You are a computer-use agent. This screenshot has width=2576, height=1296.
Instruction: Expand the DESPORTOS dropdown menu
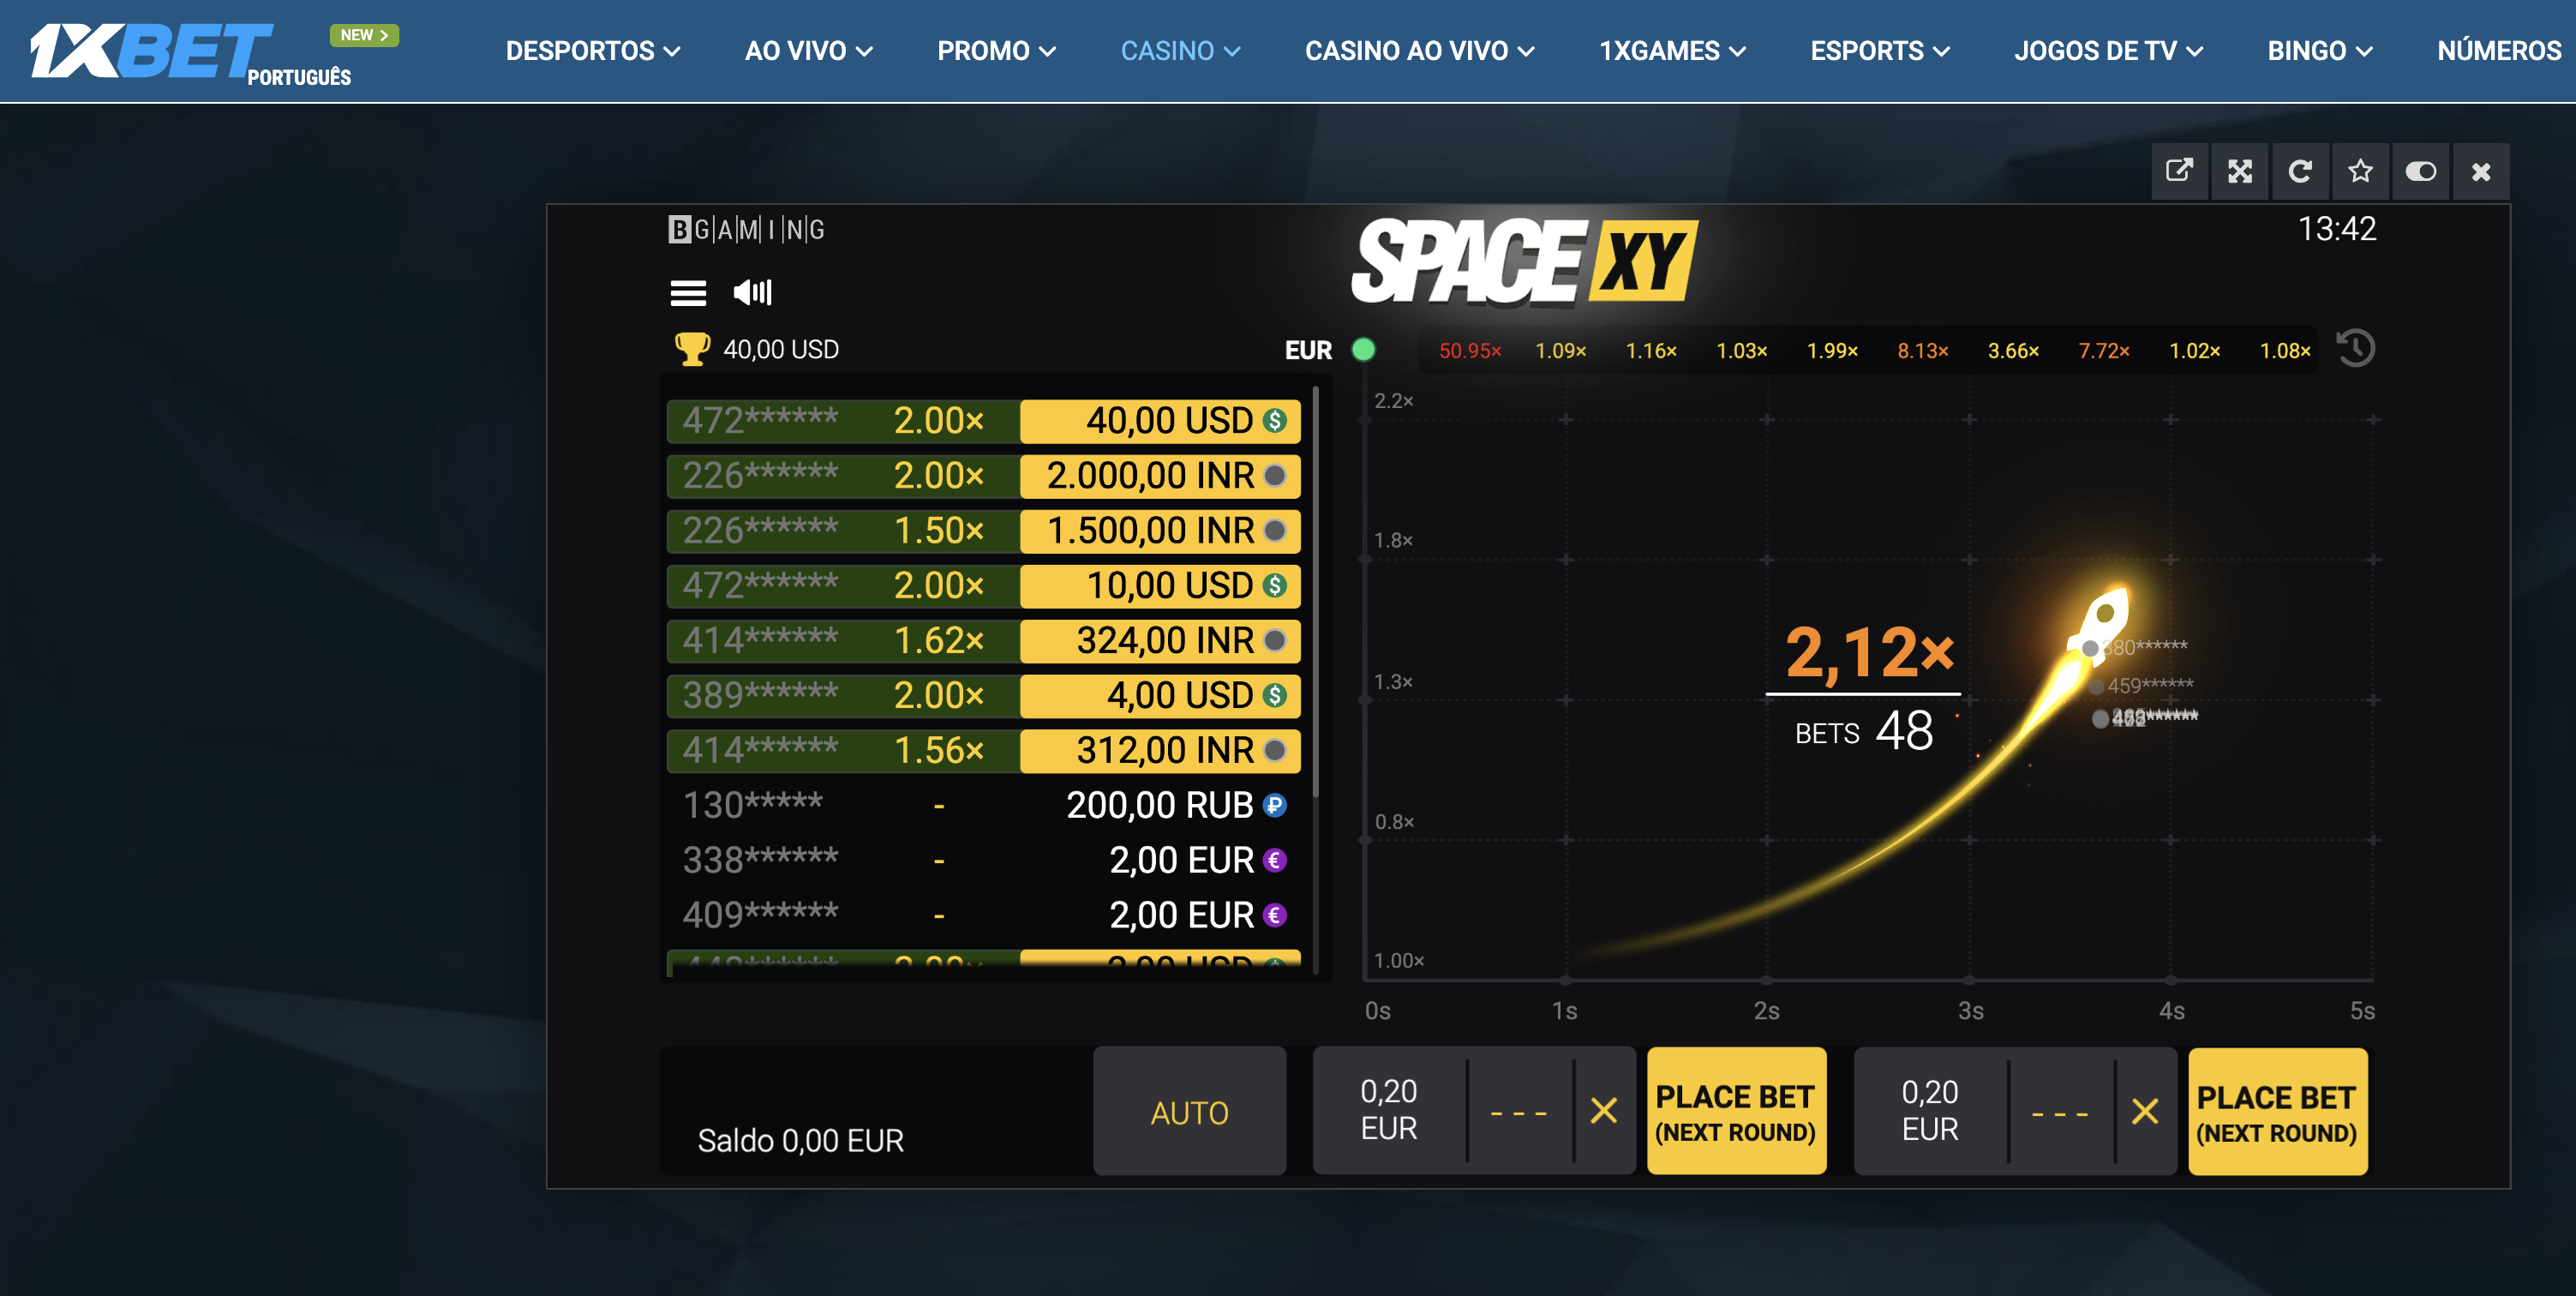pos(592,51)
